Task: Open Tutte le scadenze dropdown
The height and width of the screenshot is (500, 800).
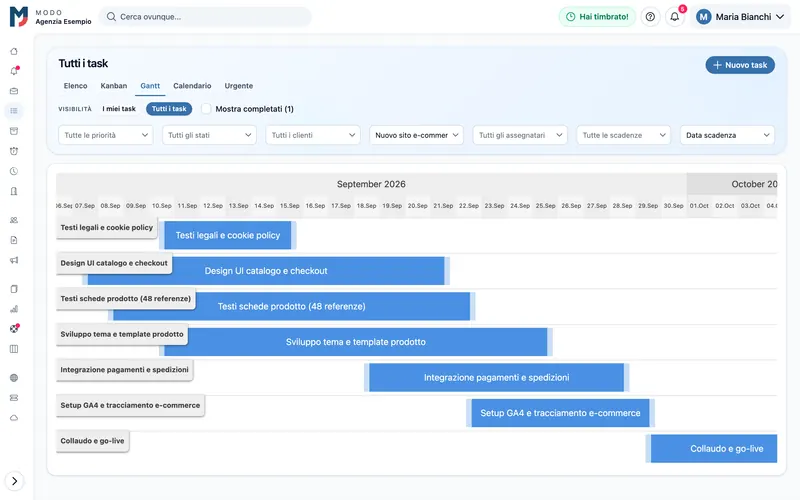Action: 623,135
